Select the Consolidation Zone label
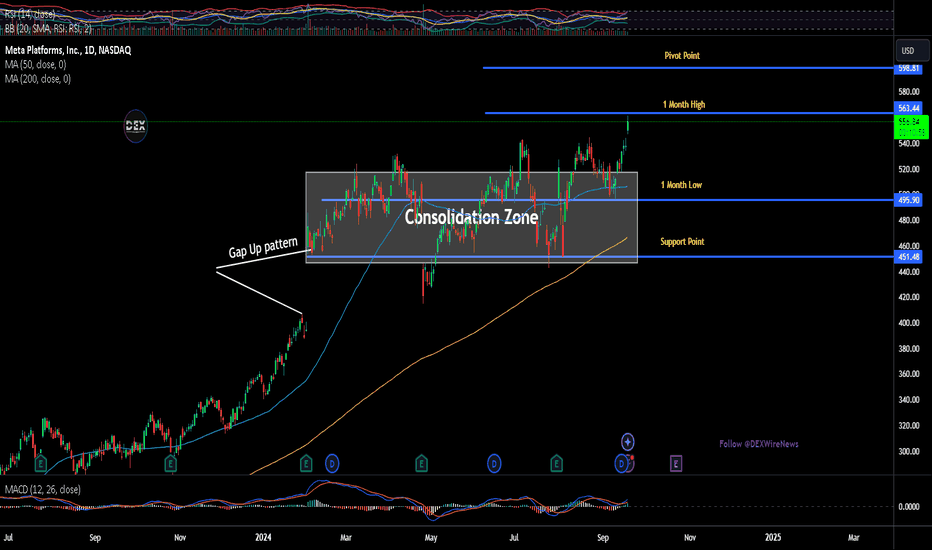This screenshot has height=550, width=932. point(471,218)
